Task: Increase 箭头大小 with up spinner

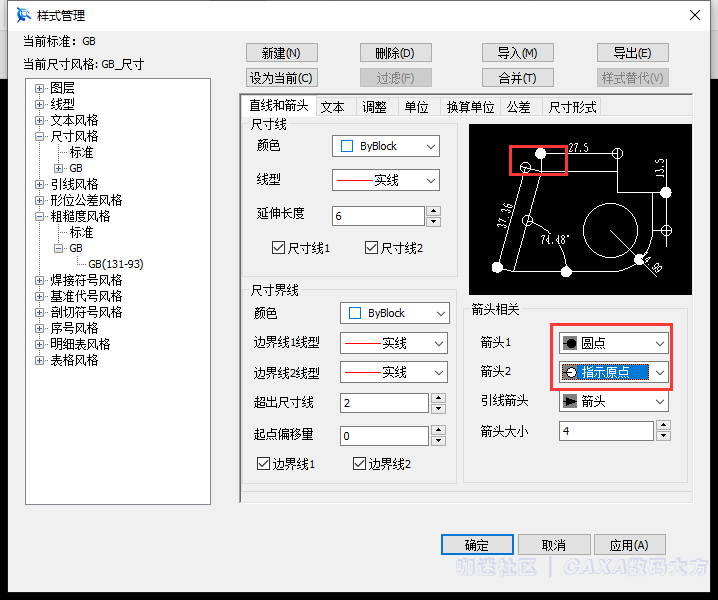Action: pos(664,425)
